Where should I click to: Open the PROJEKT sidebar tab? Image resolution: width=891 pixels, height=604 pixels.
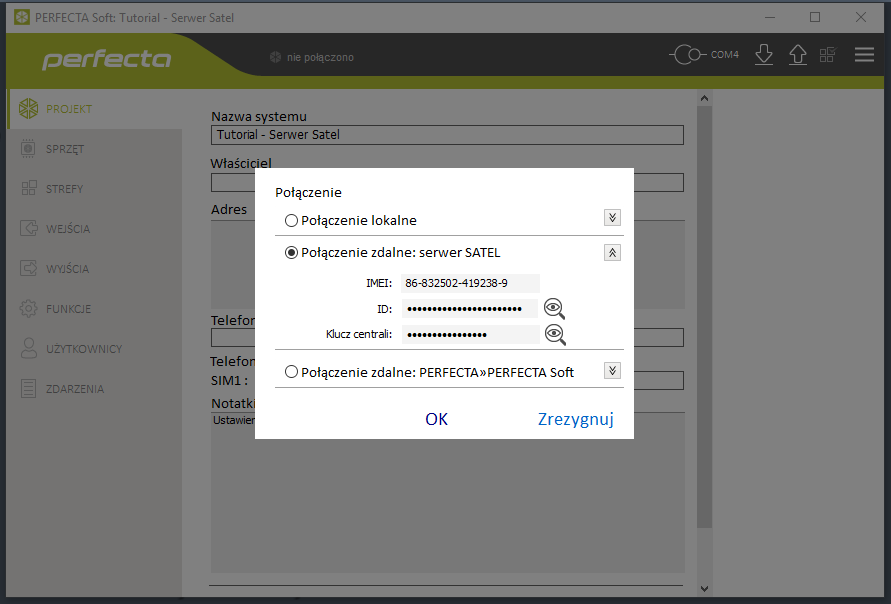pos(94,109)
